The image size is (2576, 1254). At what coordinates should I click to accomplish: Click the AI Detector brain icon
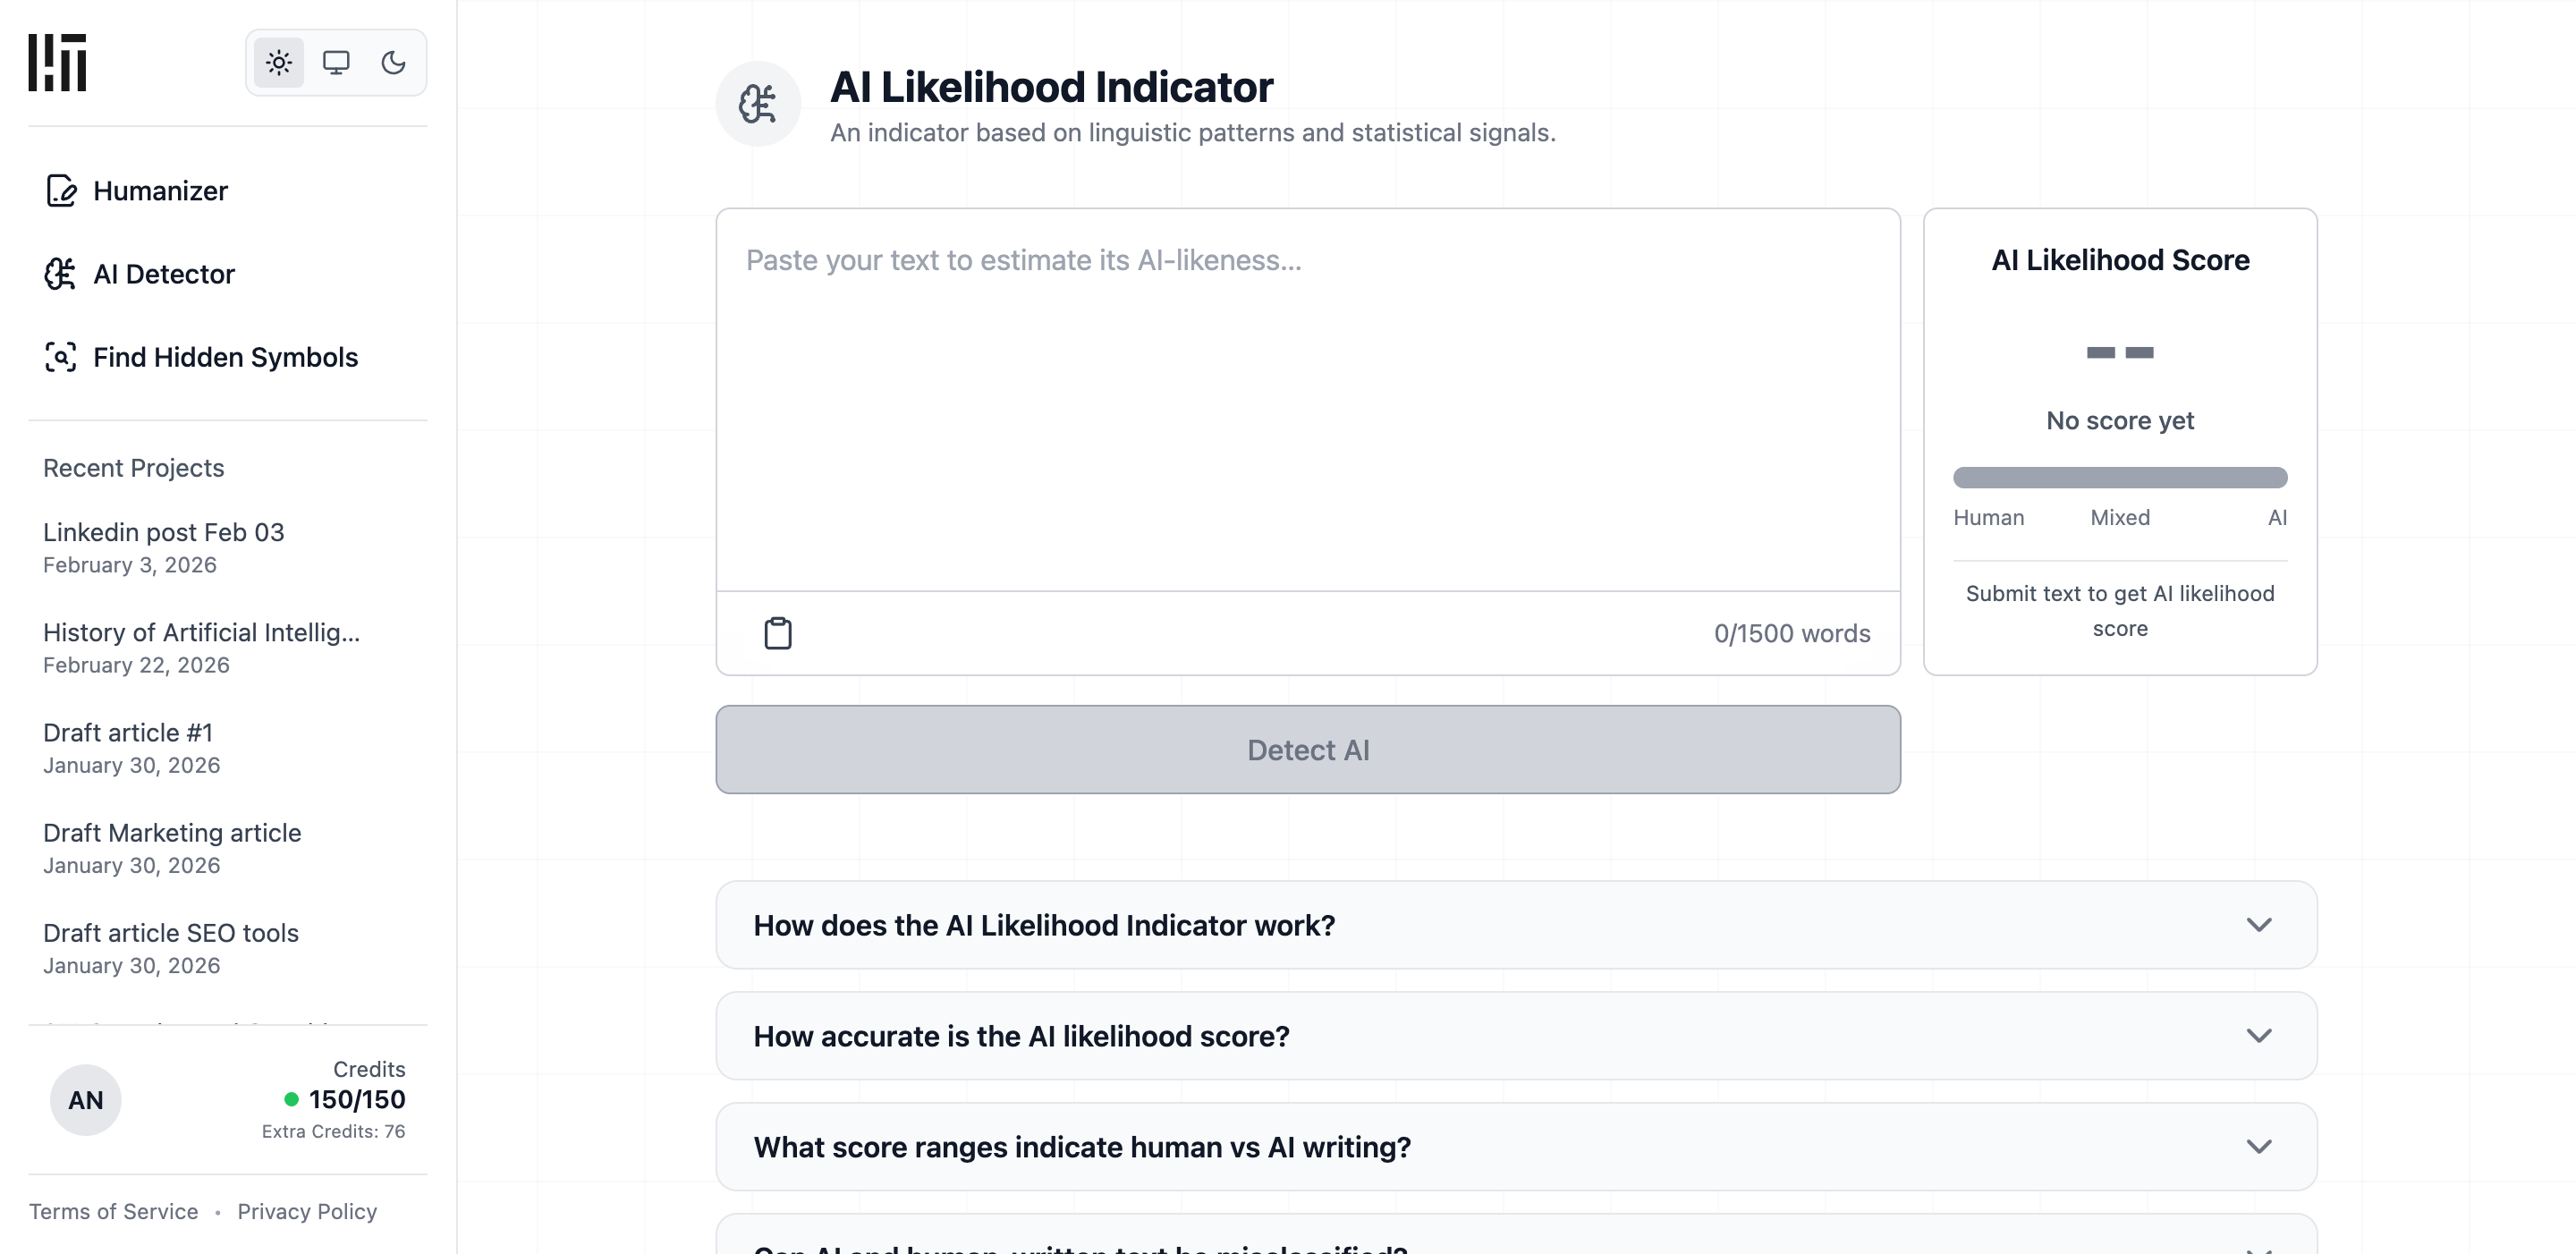point(60,274)
